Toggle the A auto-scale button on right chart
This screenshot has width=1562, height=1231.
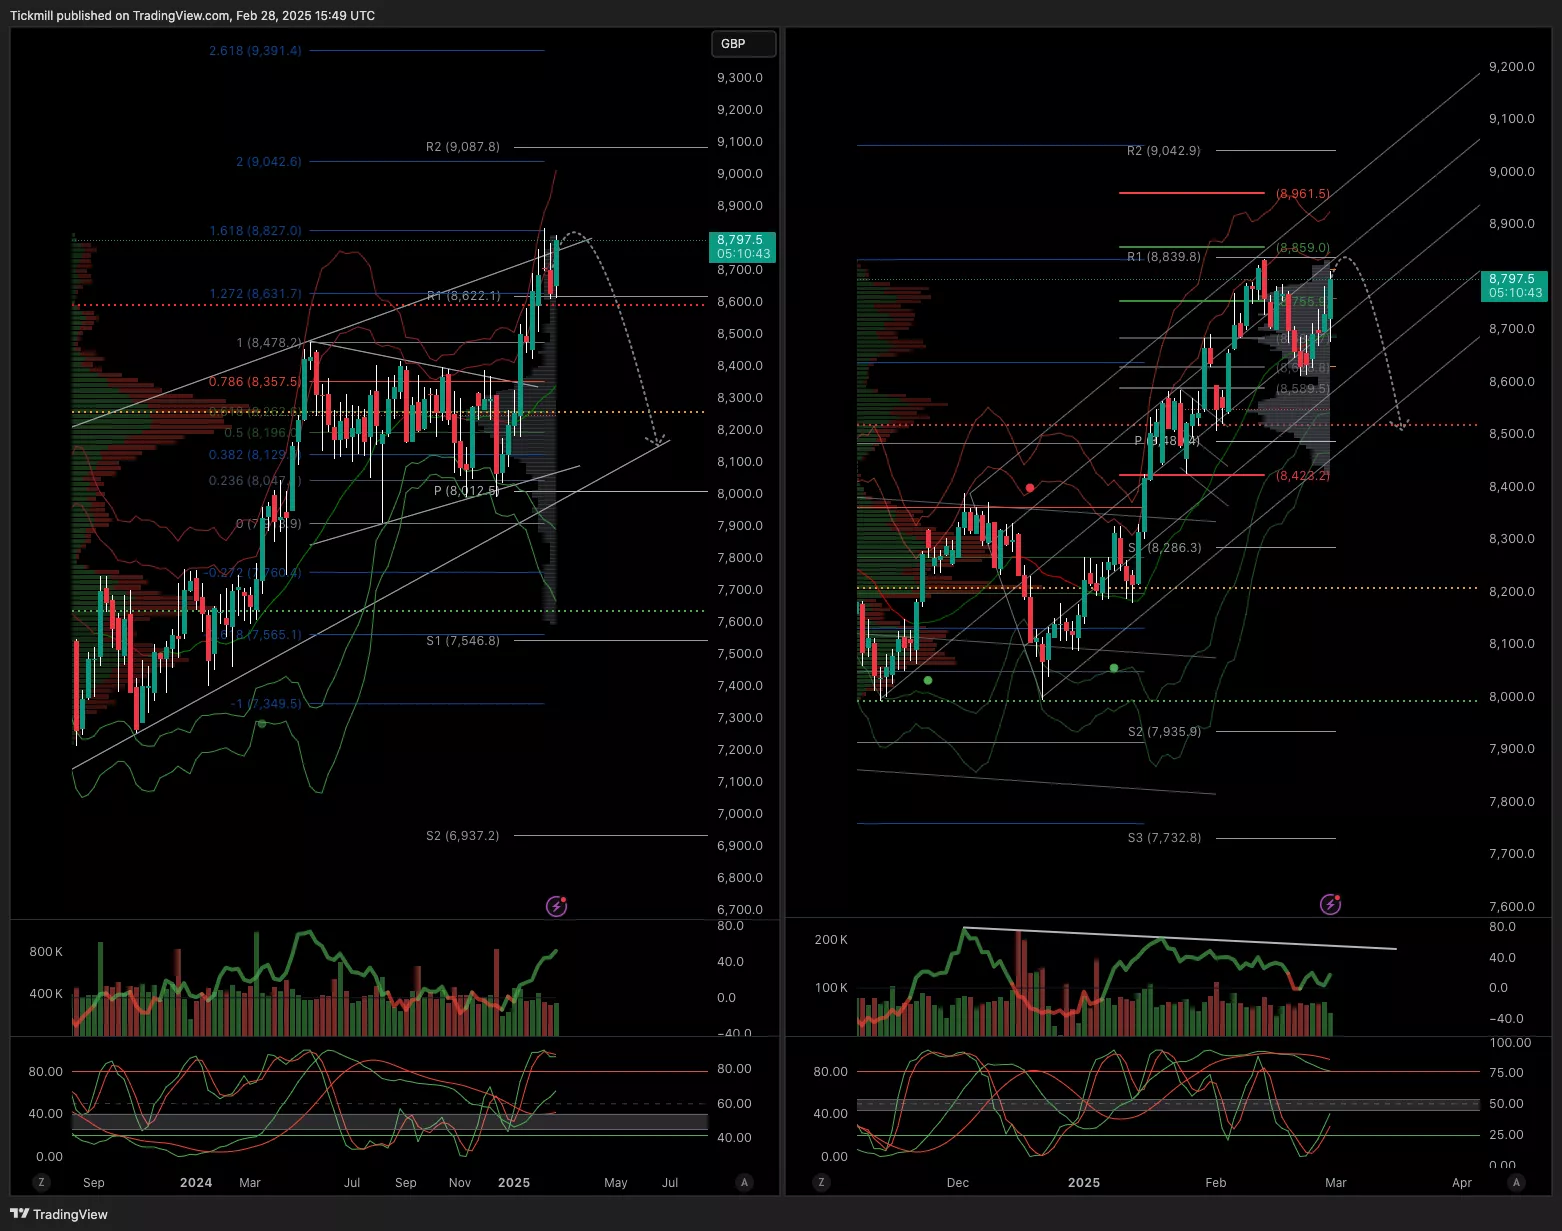(x=1516, y=1182)
